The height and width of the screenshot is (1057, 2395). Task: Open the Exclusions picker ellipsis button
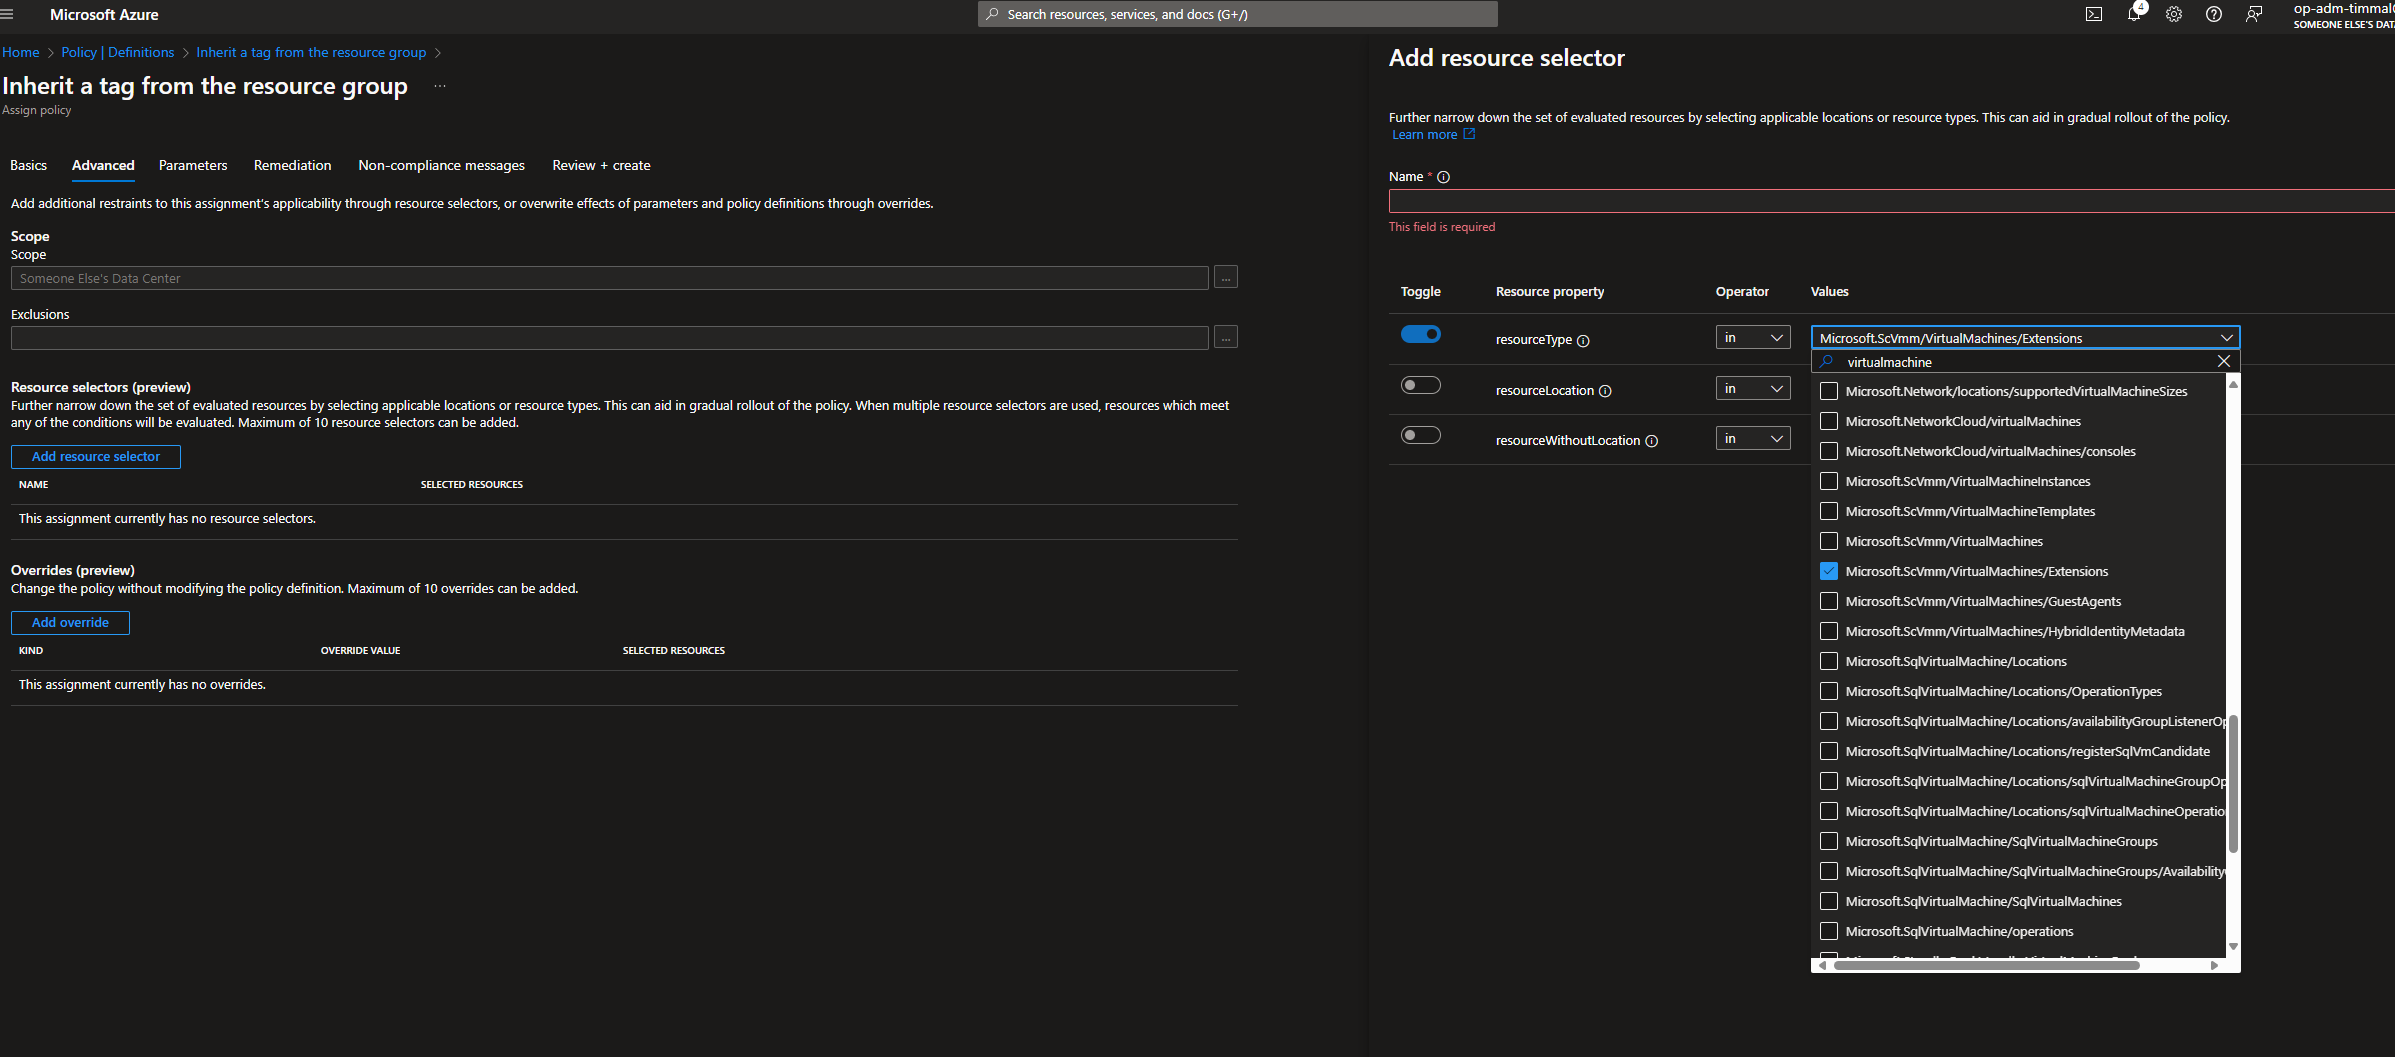(x=1226, y=337)
